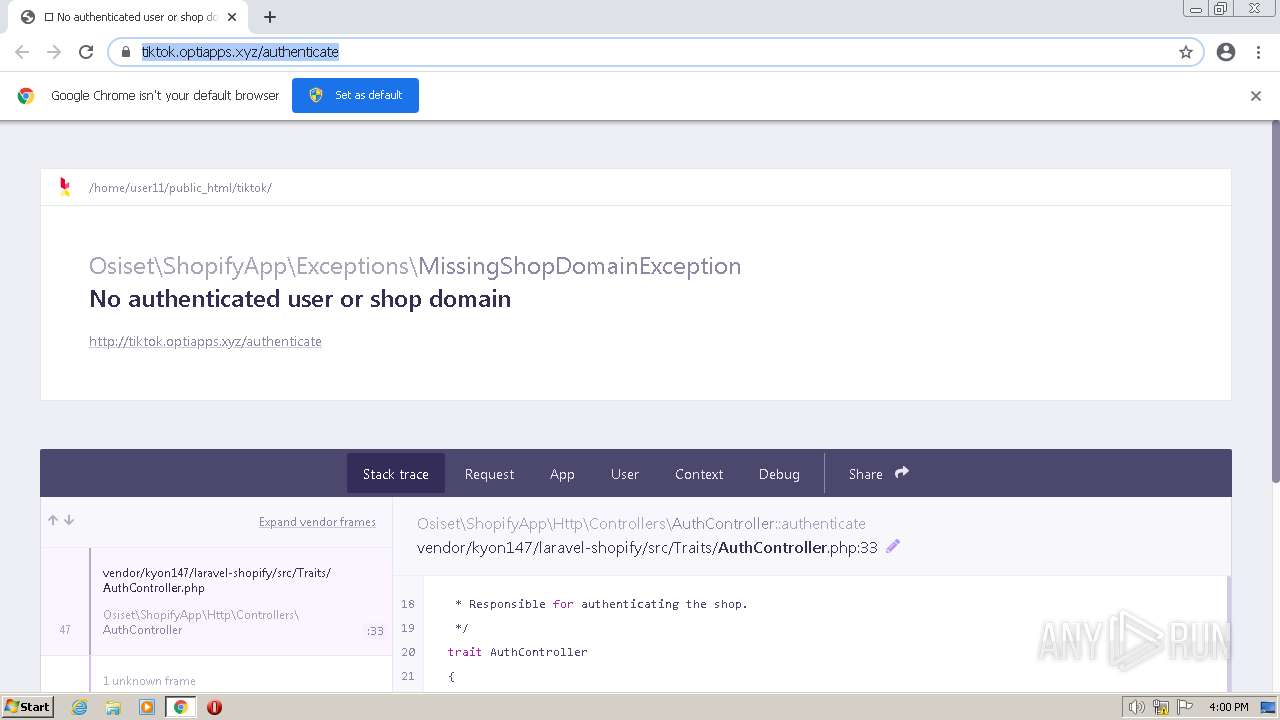The width and height of the screenshot is (1280, 720).
Task: Click the /home/user11/public_html/tiktok/ path text
Action: coord(180,188)
